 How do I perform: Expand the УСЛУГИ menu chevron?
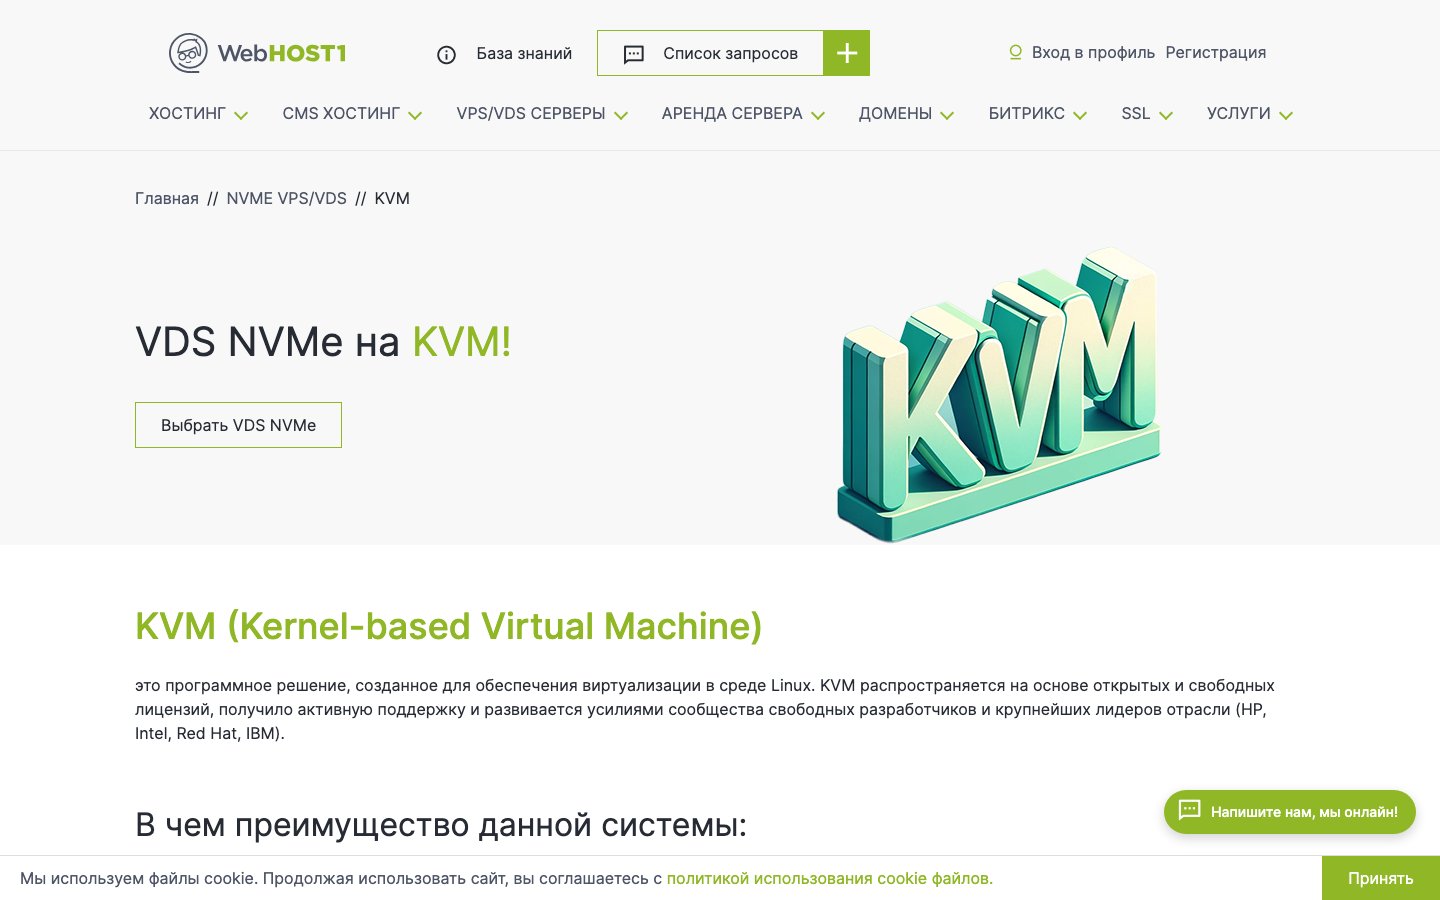[1286, 116]
